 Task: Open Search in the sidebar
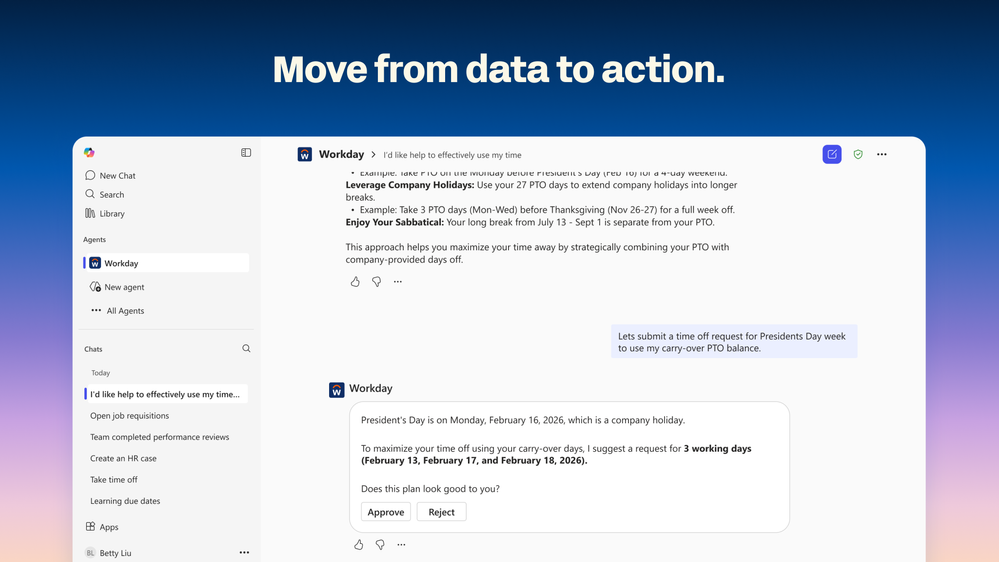[104, 194]
